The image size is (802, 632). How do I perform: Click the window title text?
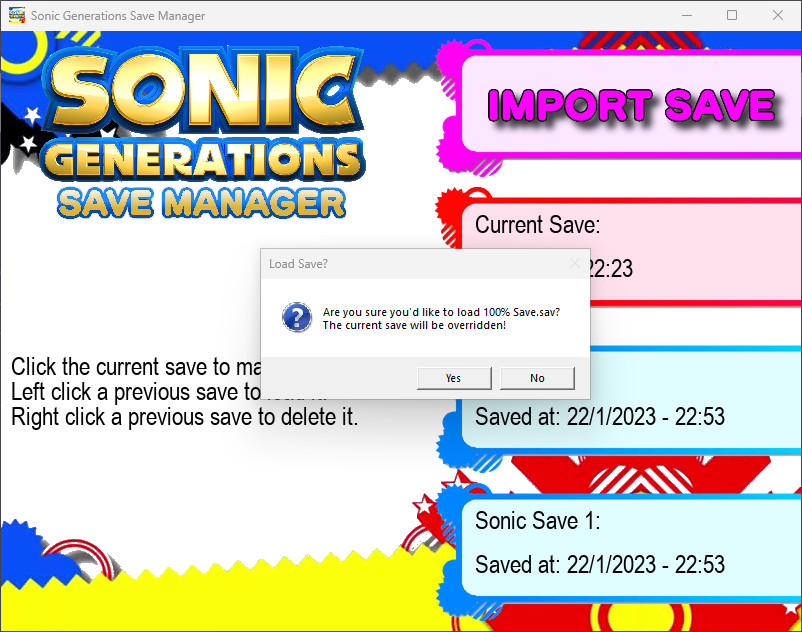tap(118, 16)
